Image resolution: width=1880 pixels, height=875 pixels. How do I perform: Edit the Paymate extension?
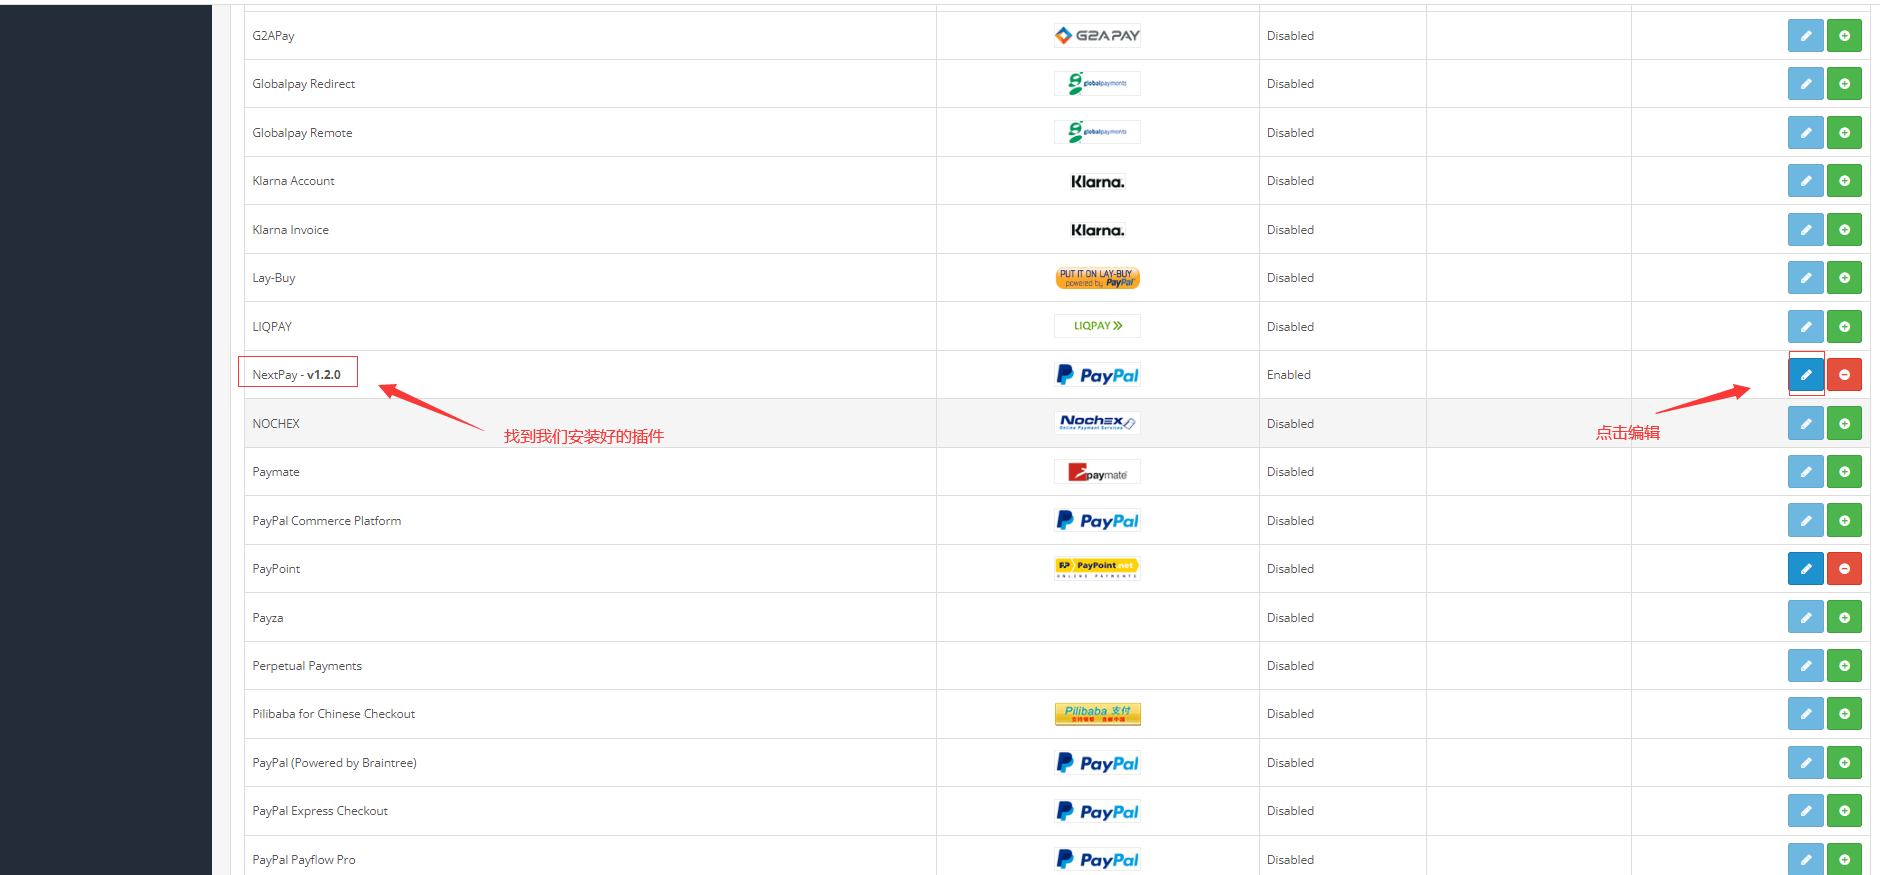point(1805,472)
